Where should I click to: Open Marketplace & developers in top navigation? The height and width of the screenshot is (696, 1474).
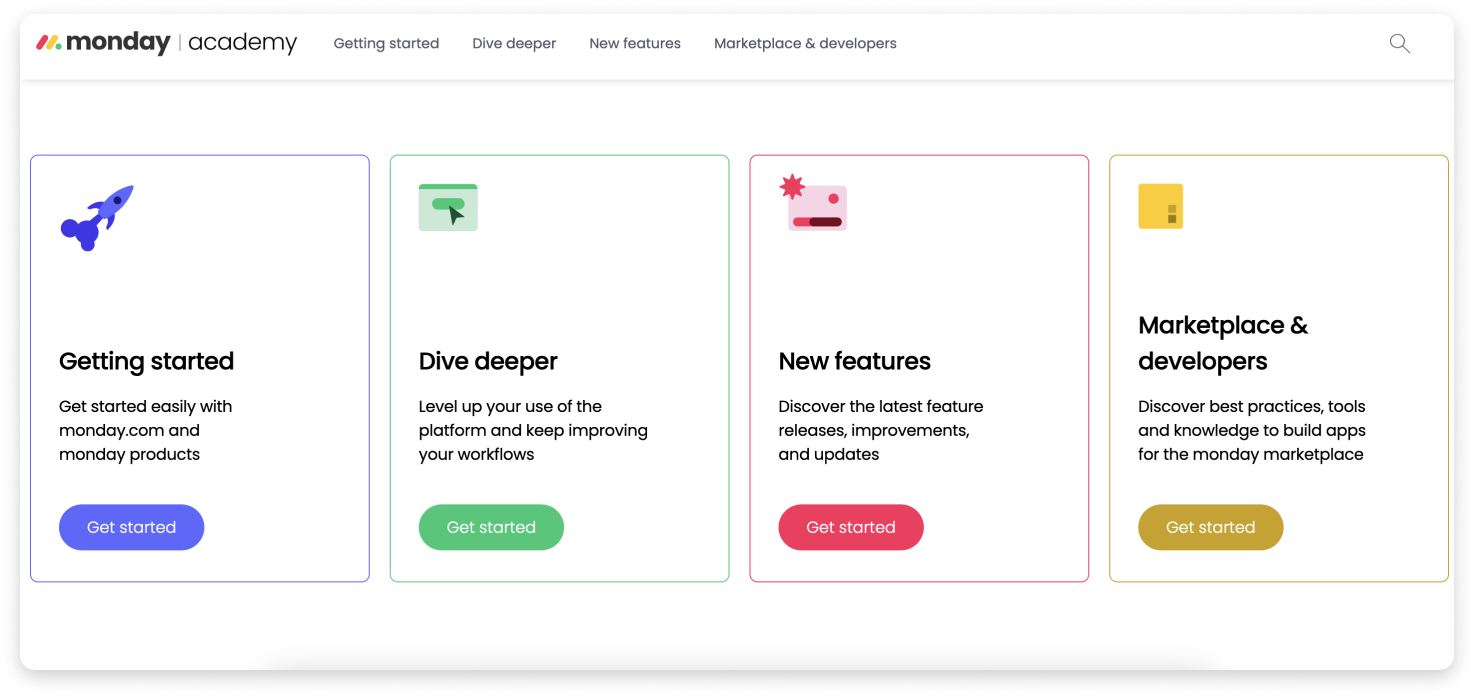805,43
